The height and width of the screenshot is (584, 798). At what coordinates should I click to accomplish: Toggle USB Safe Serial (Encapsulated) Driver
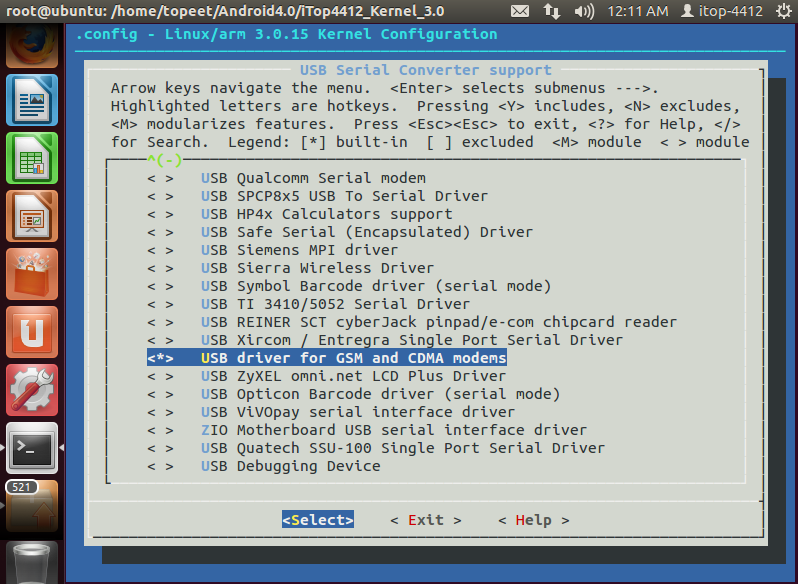339,232
